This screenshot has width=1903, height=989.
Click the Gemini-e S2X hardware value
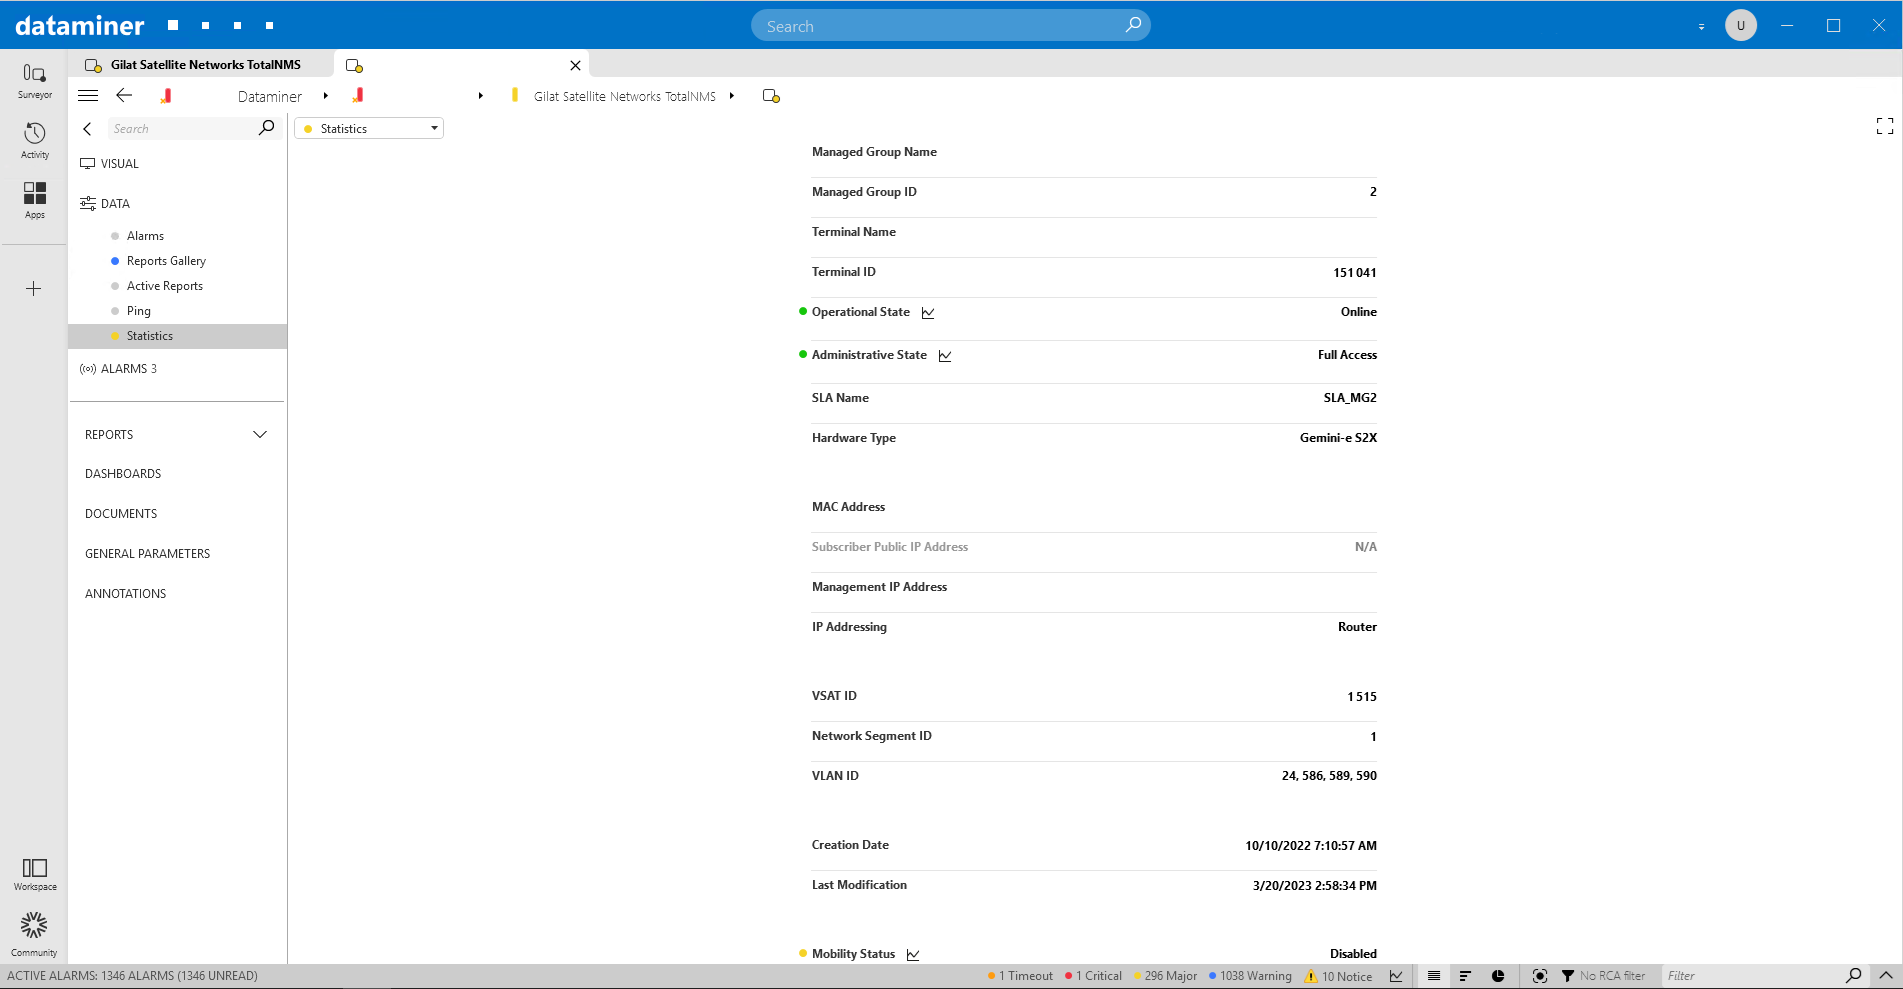(1338, 438)
